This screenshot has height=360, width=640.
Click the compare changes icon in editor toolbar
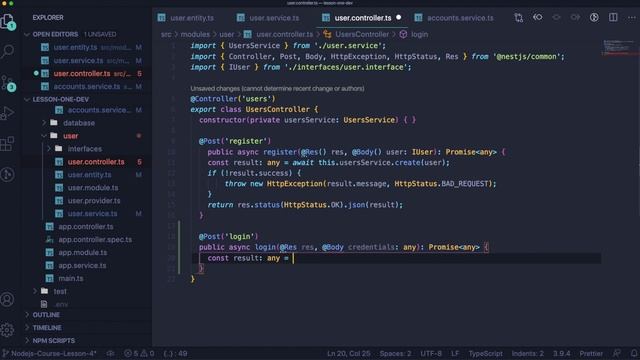519,18
